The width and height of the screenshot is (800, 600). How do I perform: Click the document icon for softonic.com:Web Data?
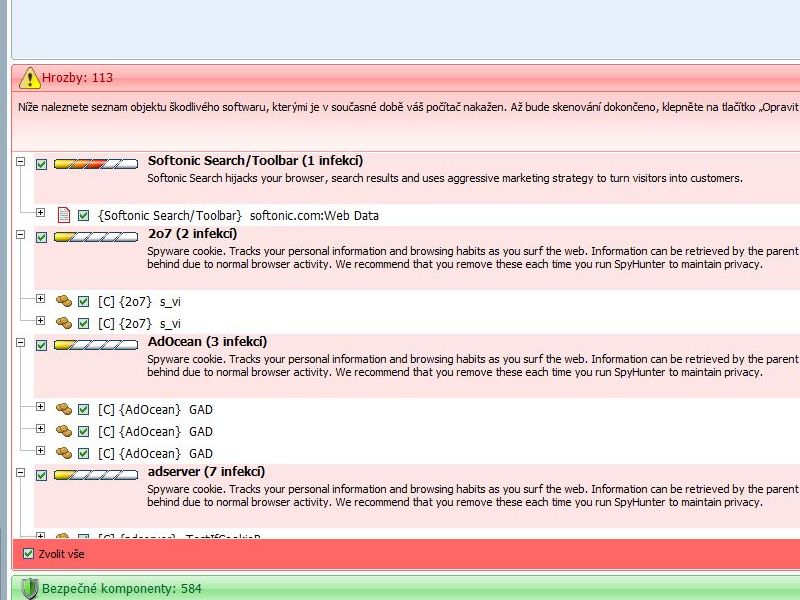pos(64,215)
